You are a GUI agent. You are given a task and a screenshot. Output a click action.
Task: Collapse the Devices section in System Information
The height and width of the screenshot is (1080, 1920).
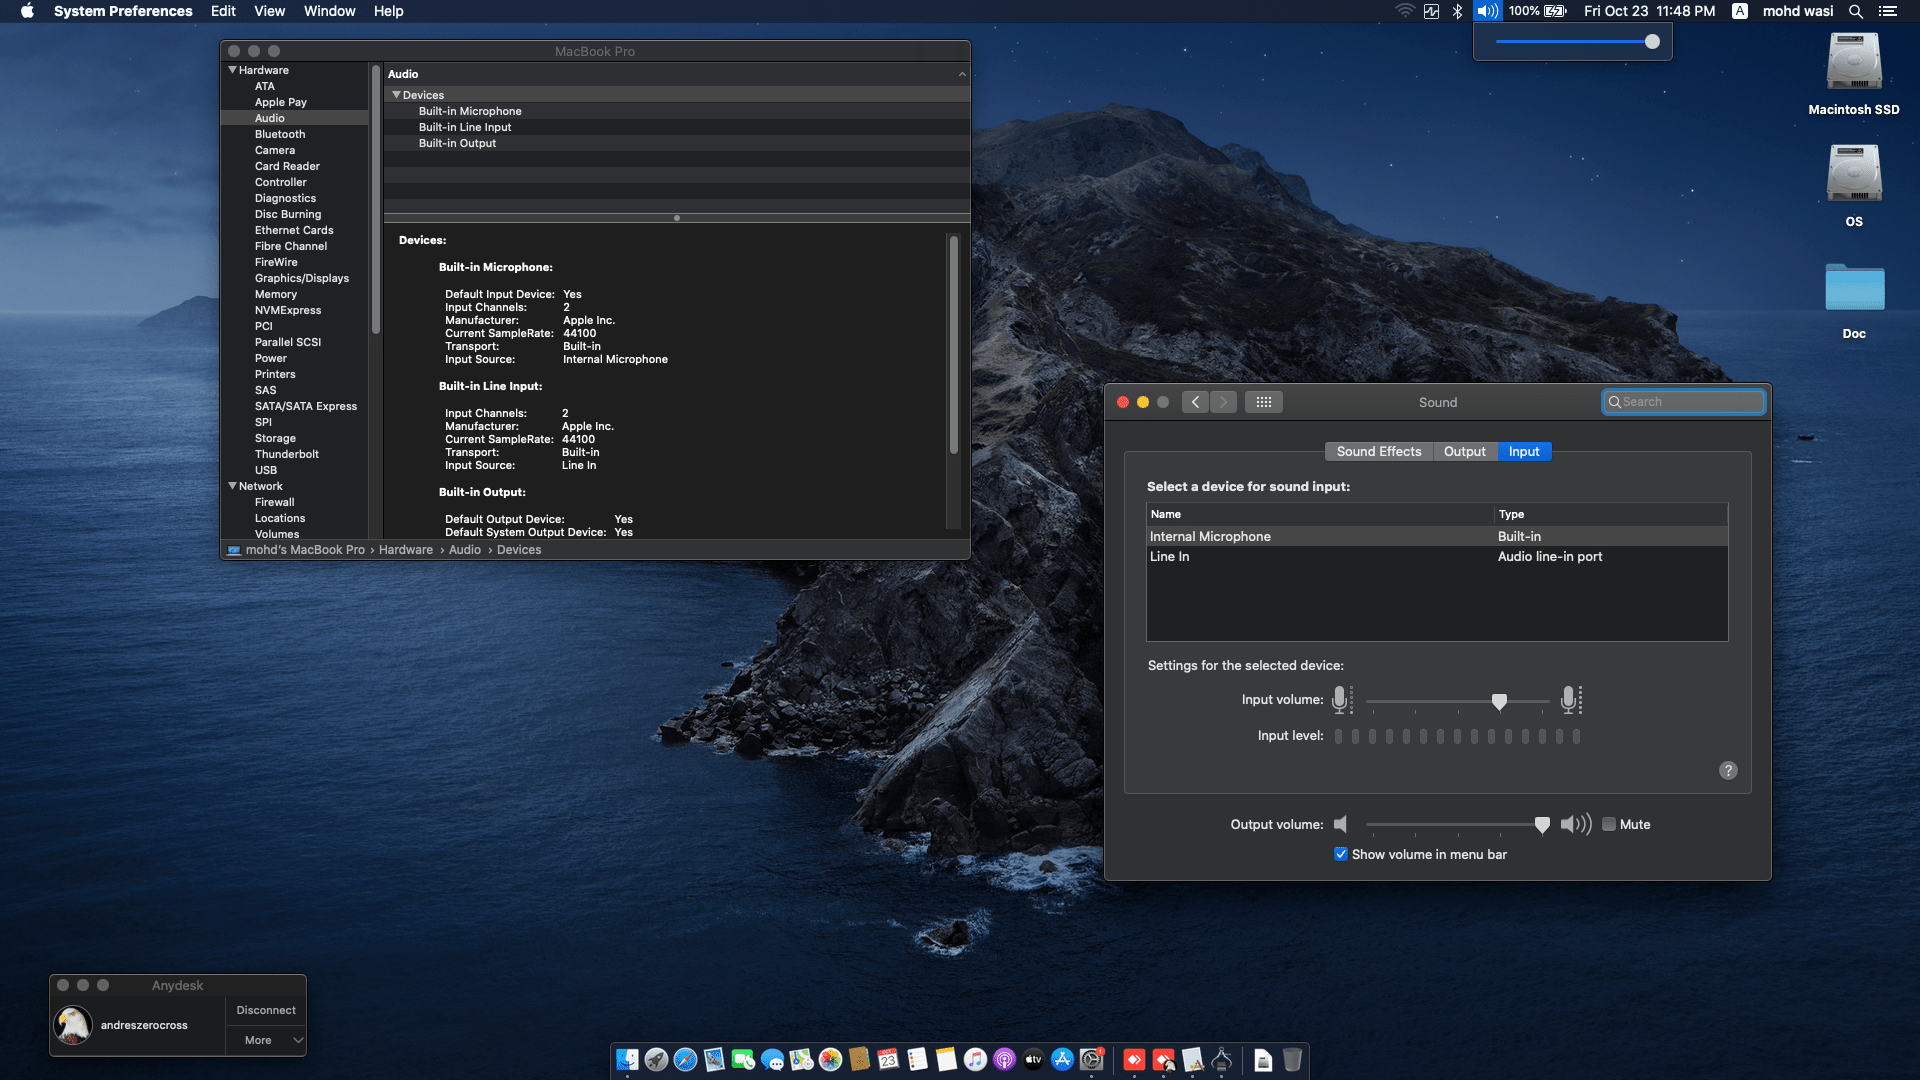click(397, 94)
